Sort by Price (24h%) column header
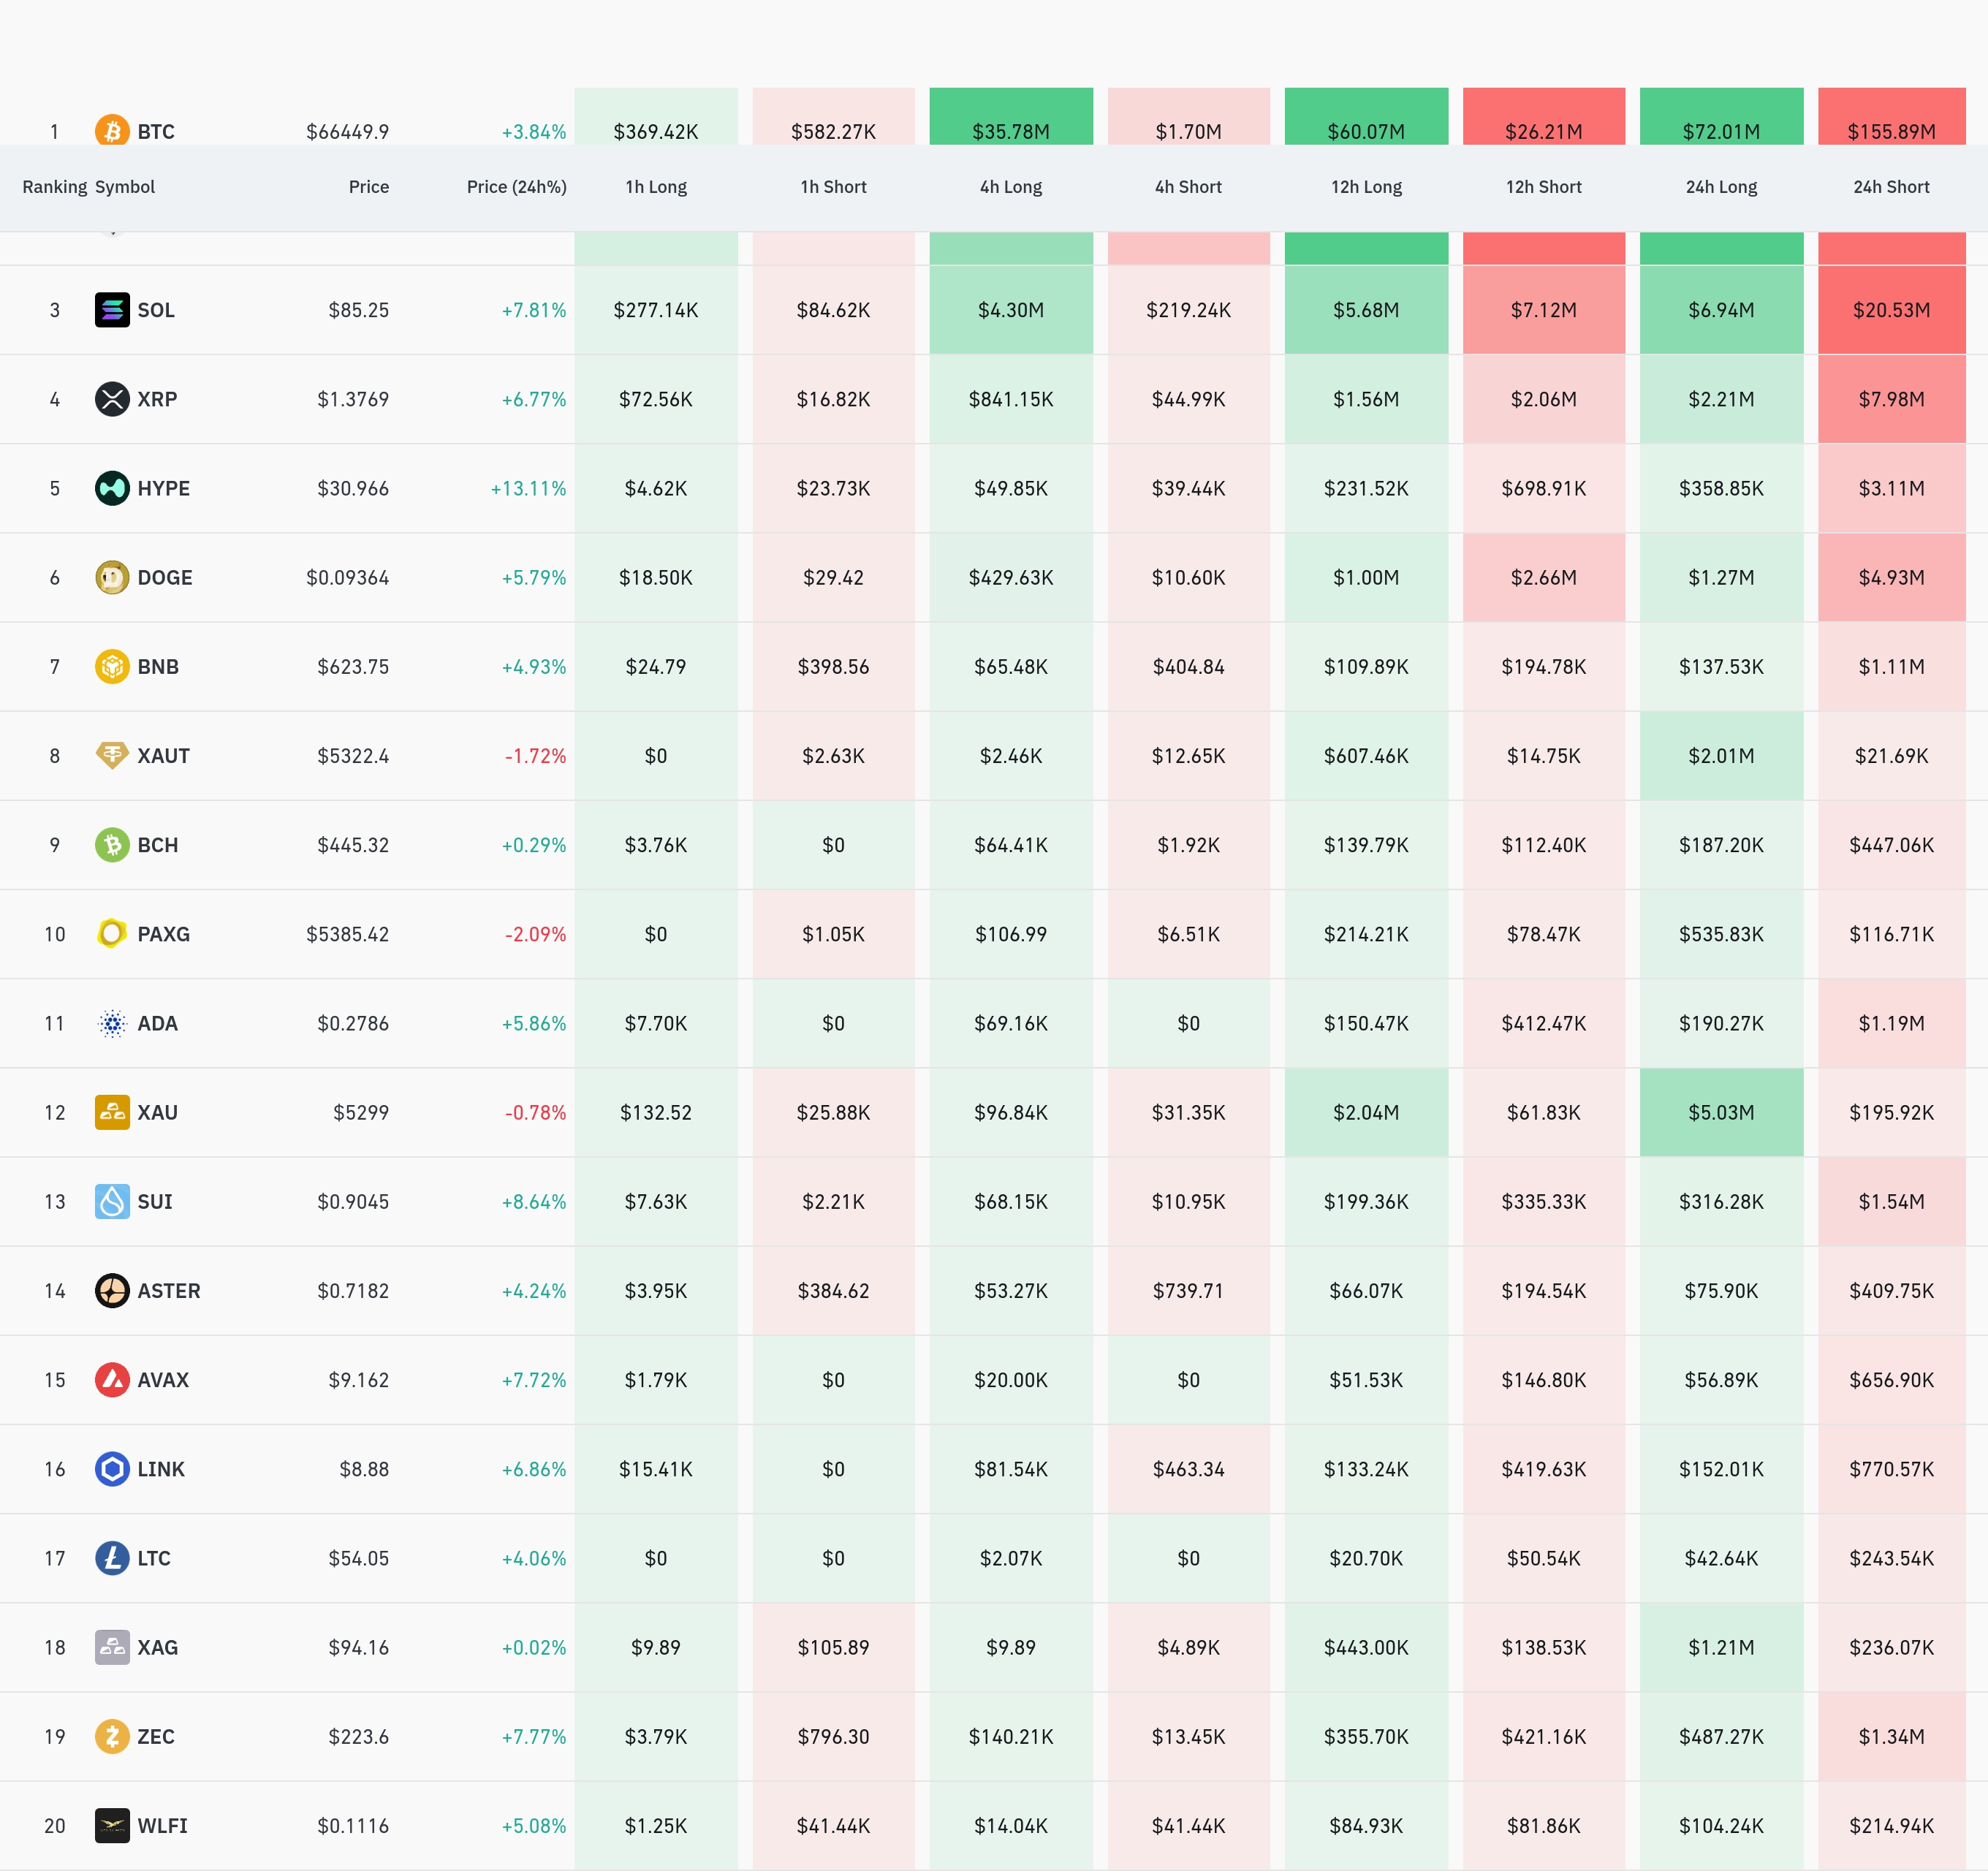 516,187
